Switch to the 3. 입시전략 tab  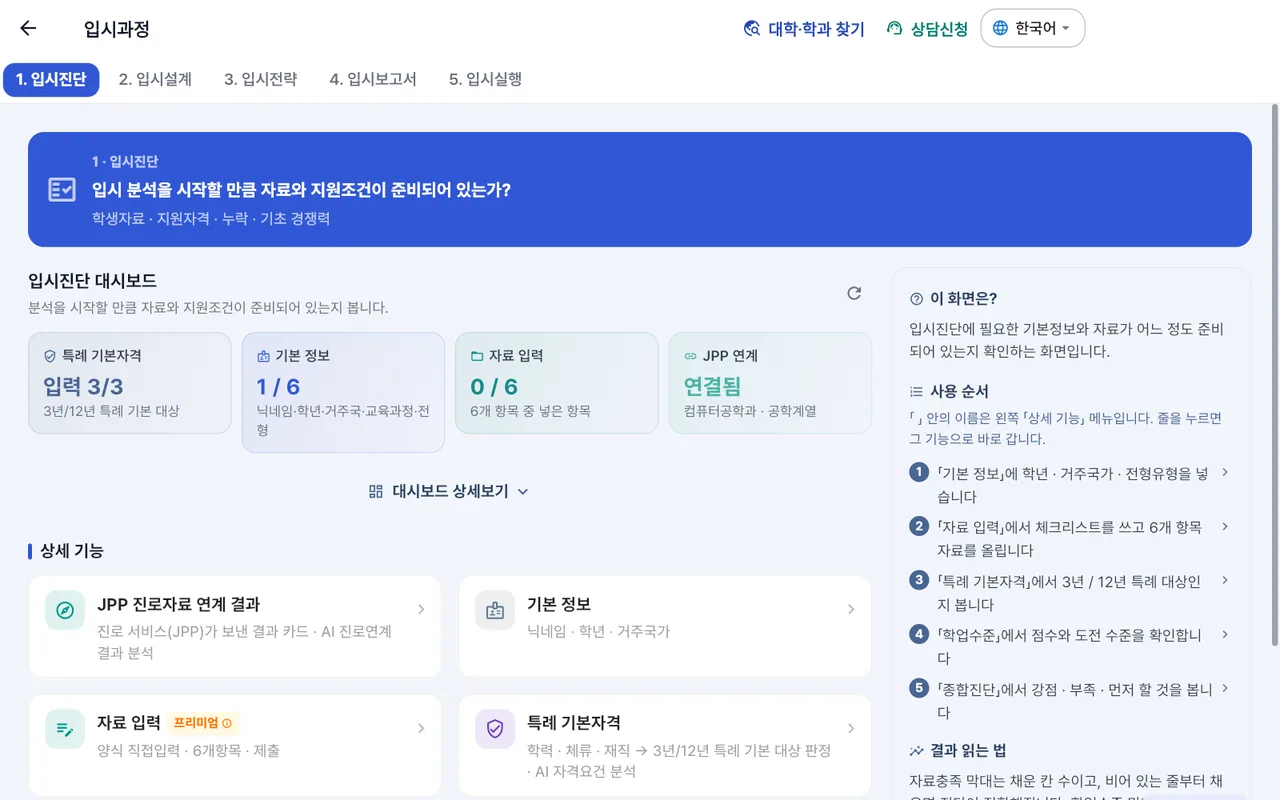click(260, 79)
